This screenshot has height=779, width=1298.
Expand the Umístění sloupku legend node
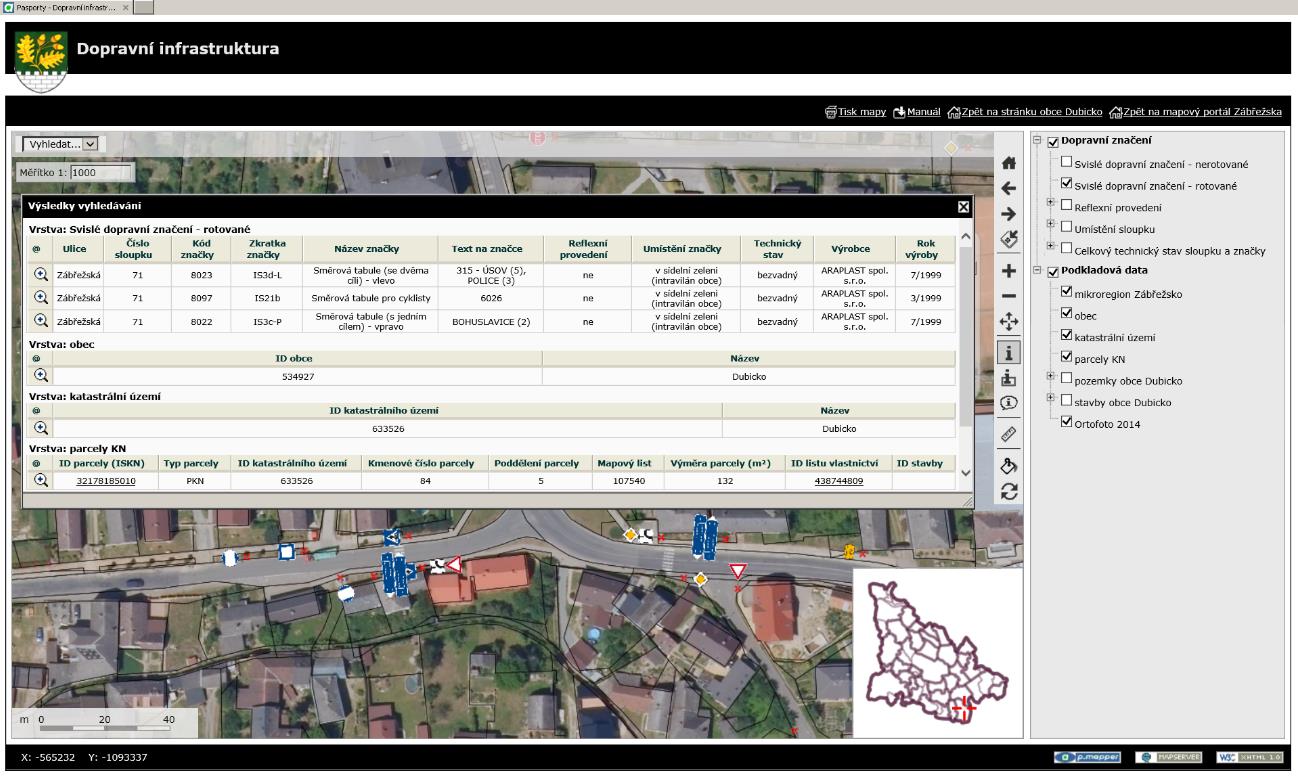pyautogui.click(x=1051, y=226)
